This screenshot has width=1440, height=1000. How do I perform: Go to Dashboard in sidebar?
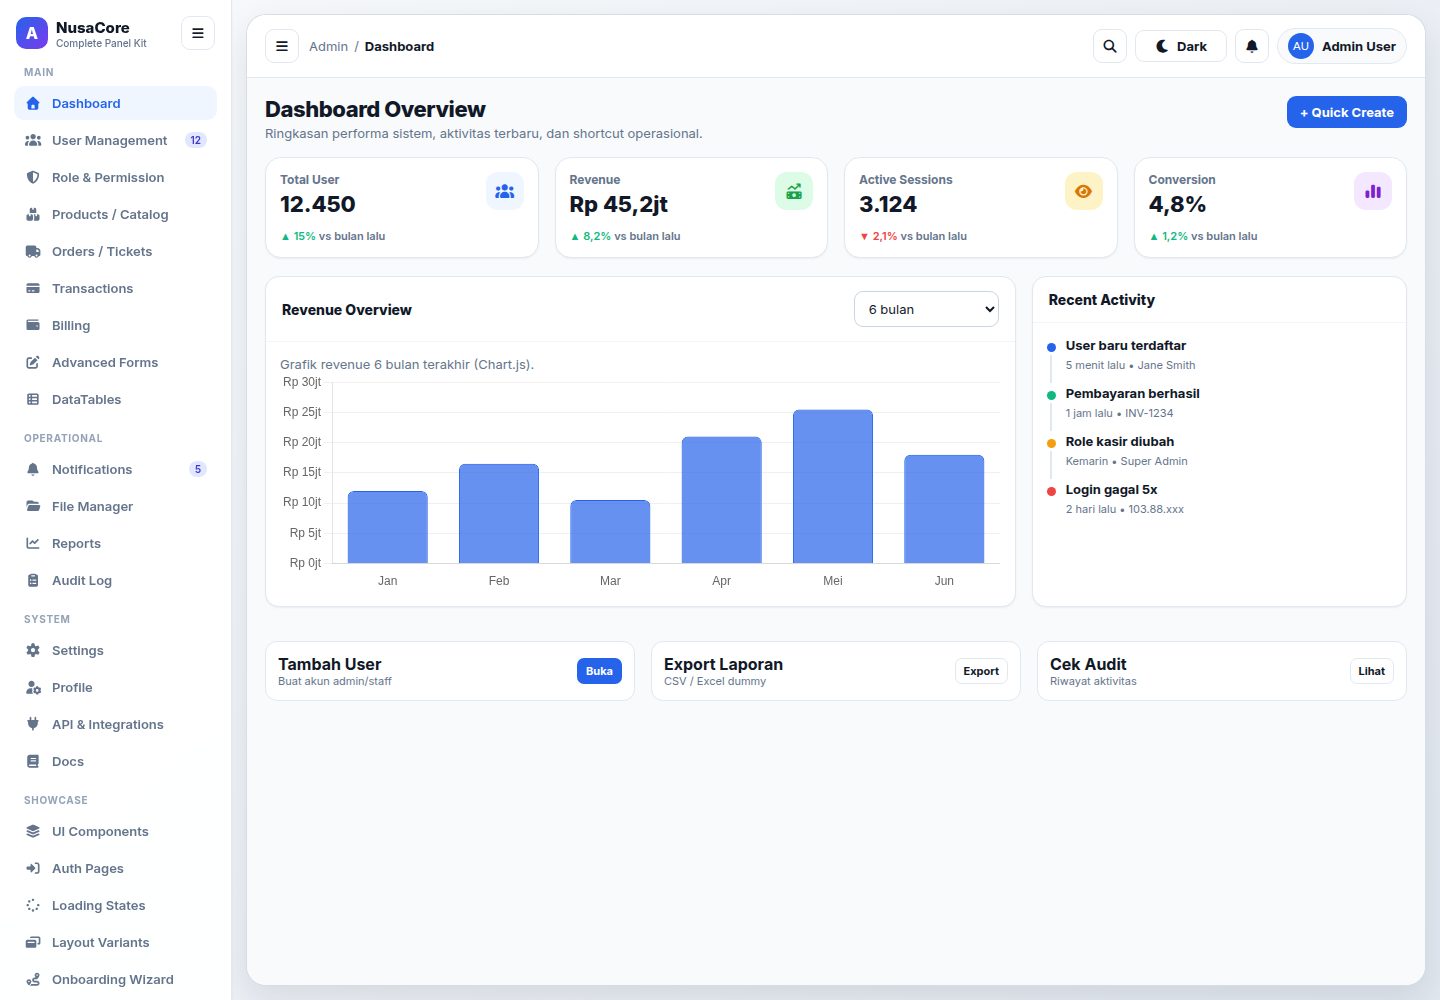click(116, 103)
